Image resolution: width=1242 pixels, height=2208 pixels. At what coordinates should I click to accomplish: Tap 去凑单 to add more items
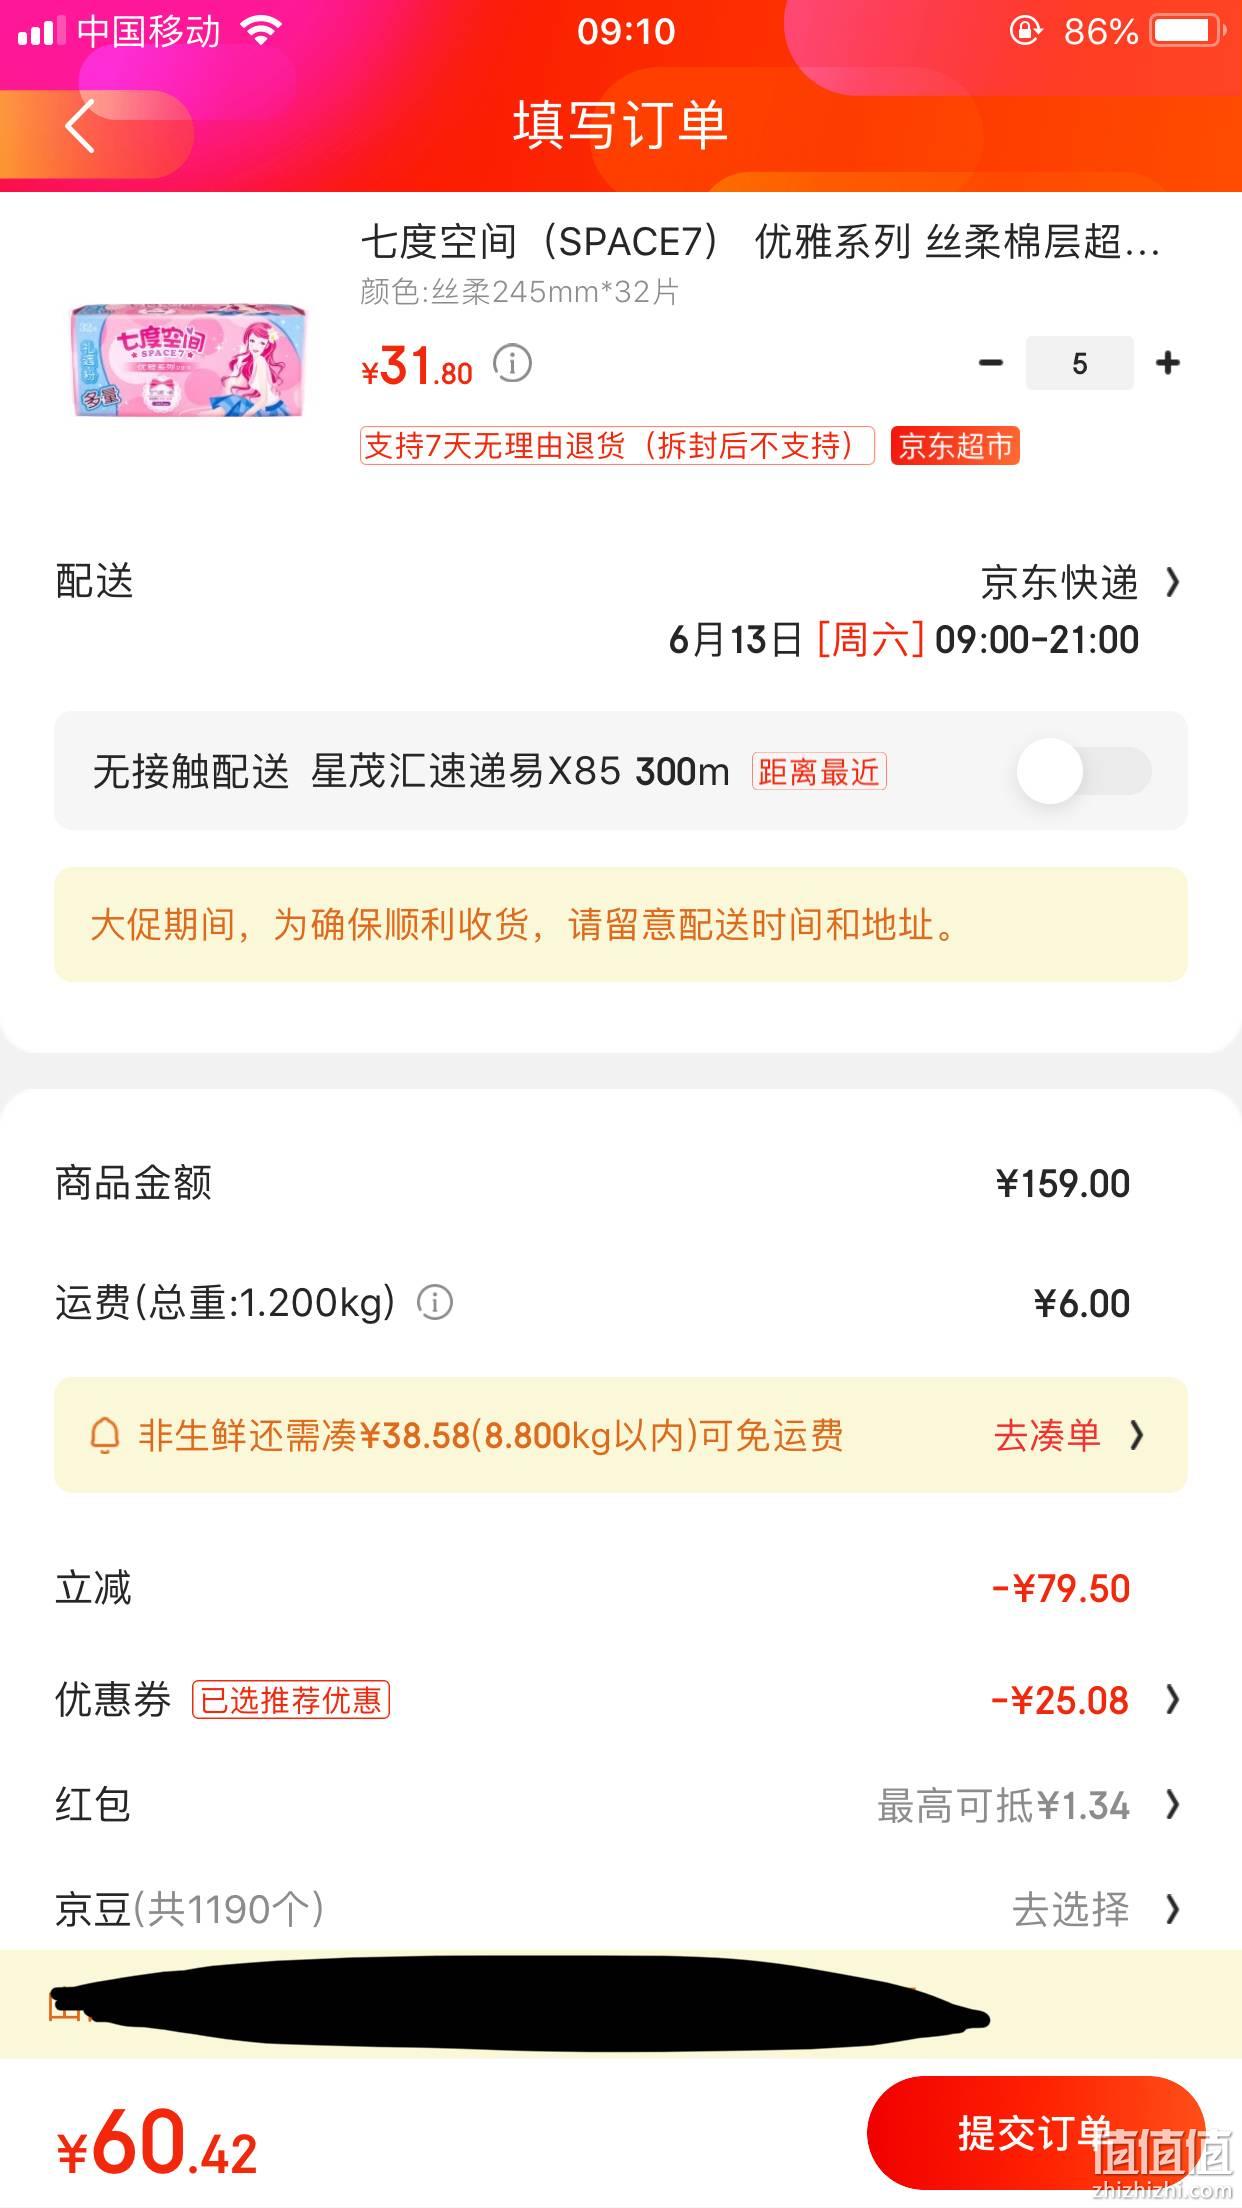[1047, 1436]
